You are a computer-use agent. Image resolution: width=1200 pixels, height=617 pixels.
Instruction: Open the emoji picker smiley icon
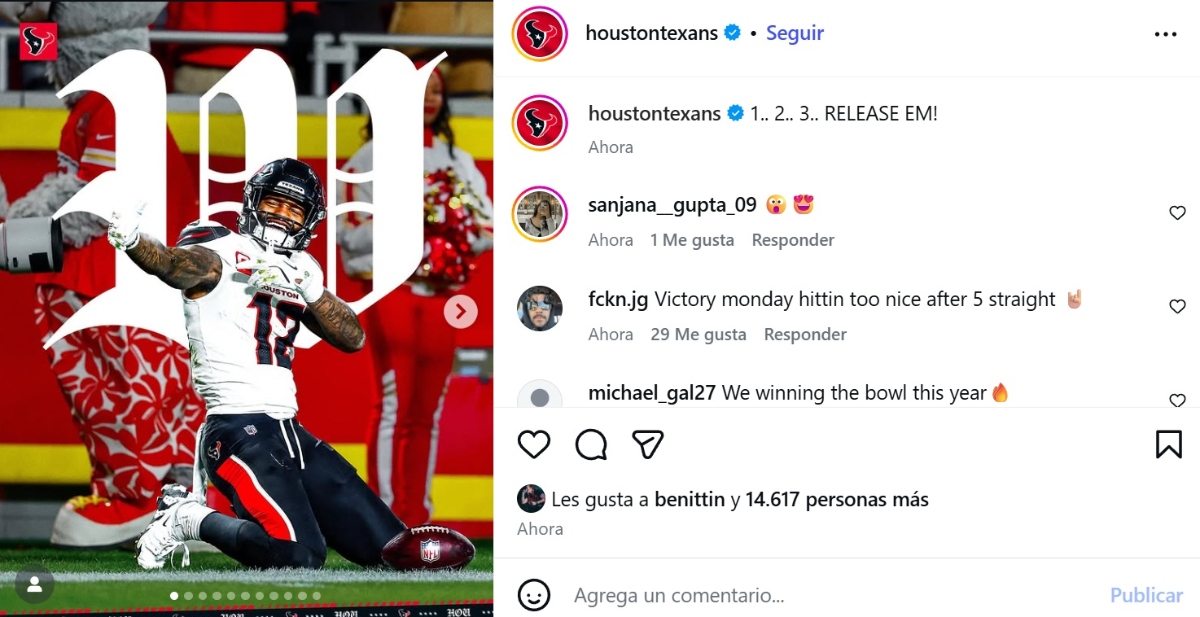point(534,595)
